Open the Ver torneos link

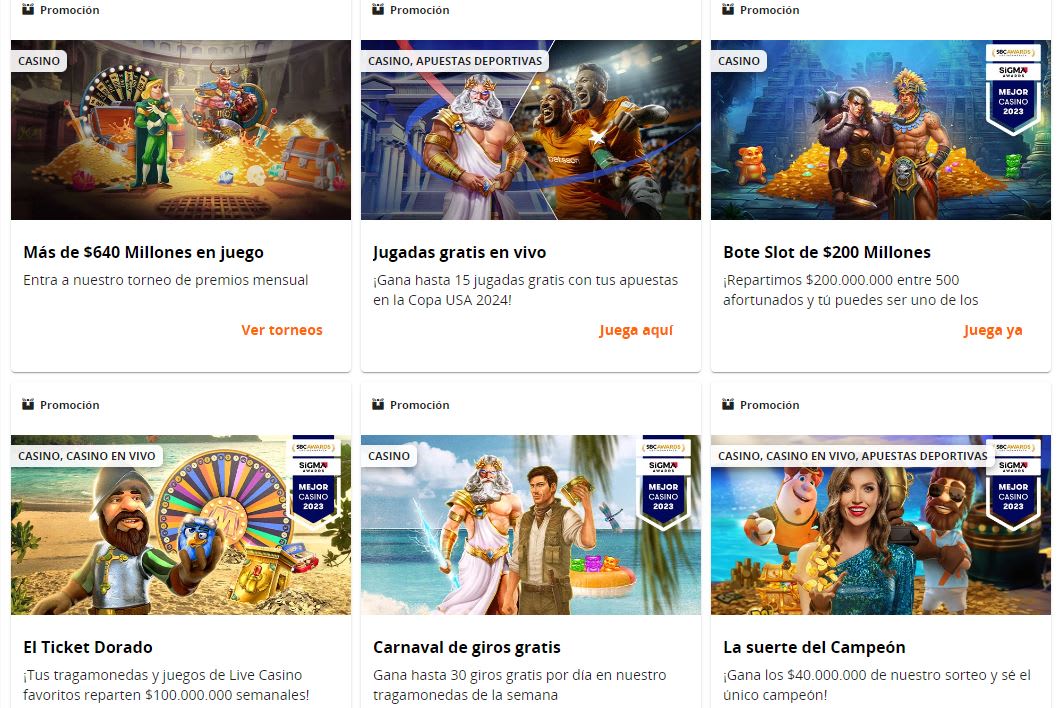(282, 330)
